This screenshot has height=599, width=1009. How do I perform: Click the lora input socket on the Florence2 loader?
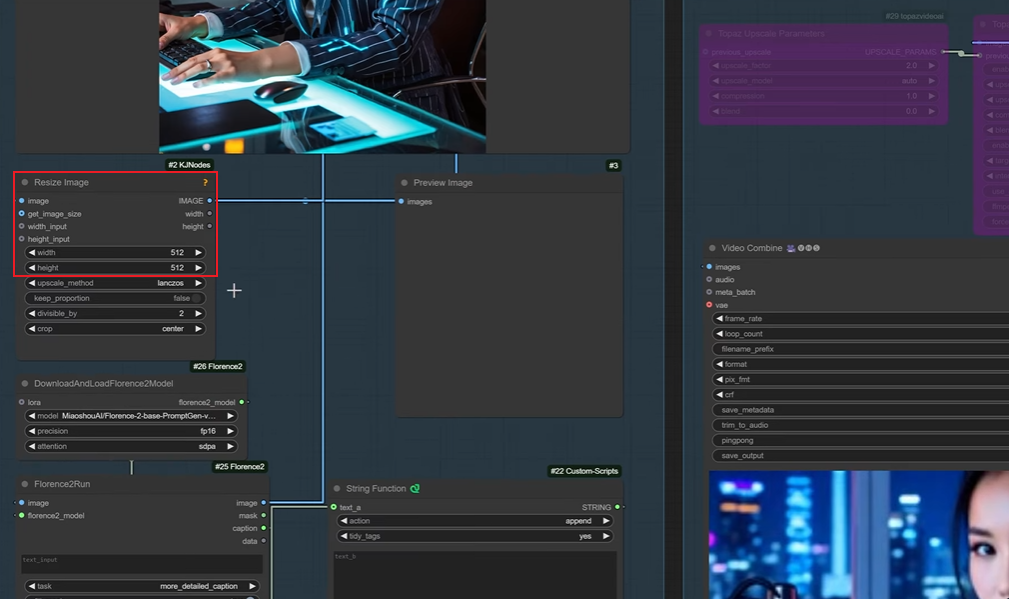[21, 402]
